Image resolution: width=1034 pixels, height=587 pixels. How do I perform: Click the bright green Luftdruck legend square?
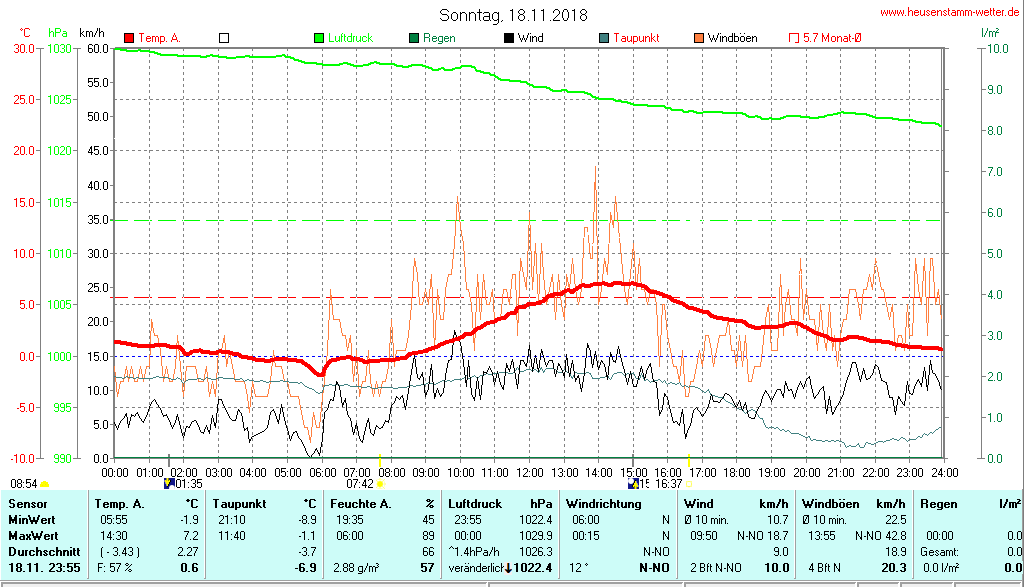(319, 38)
